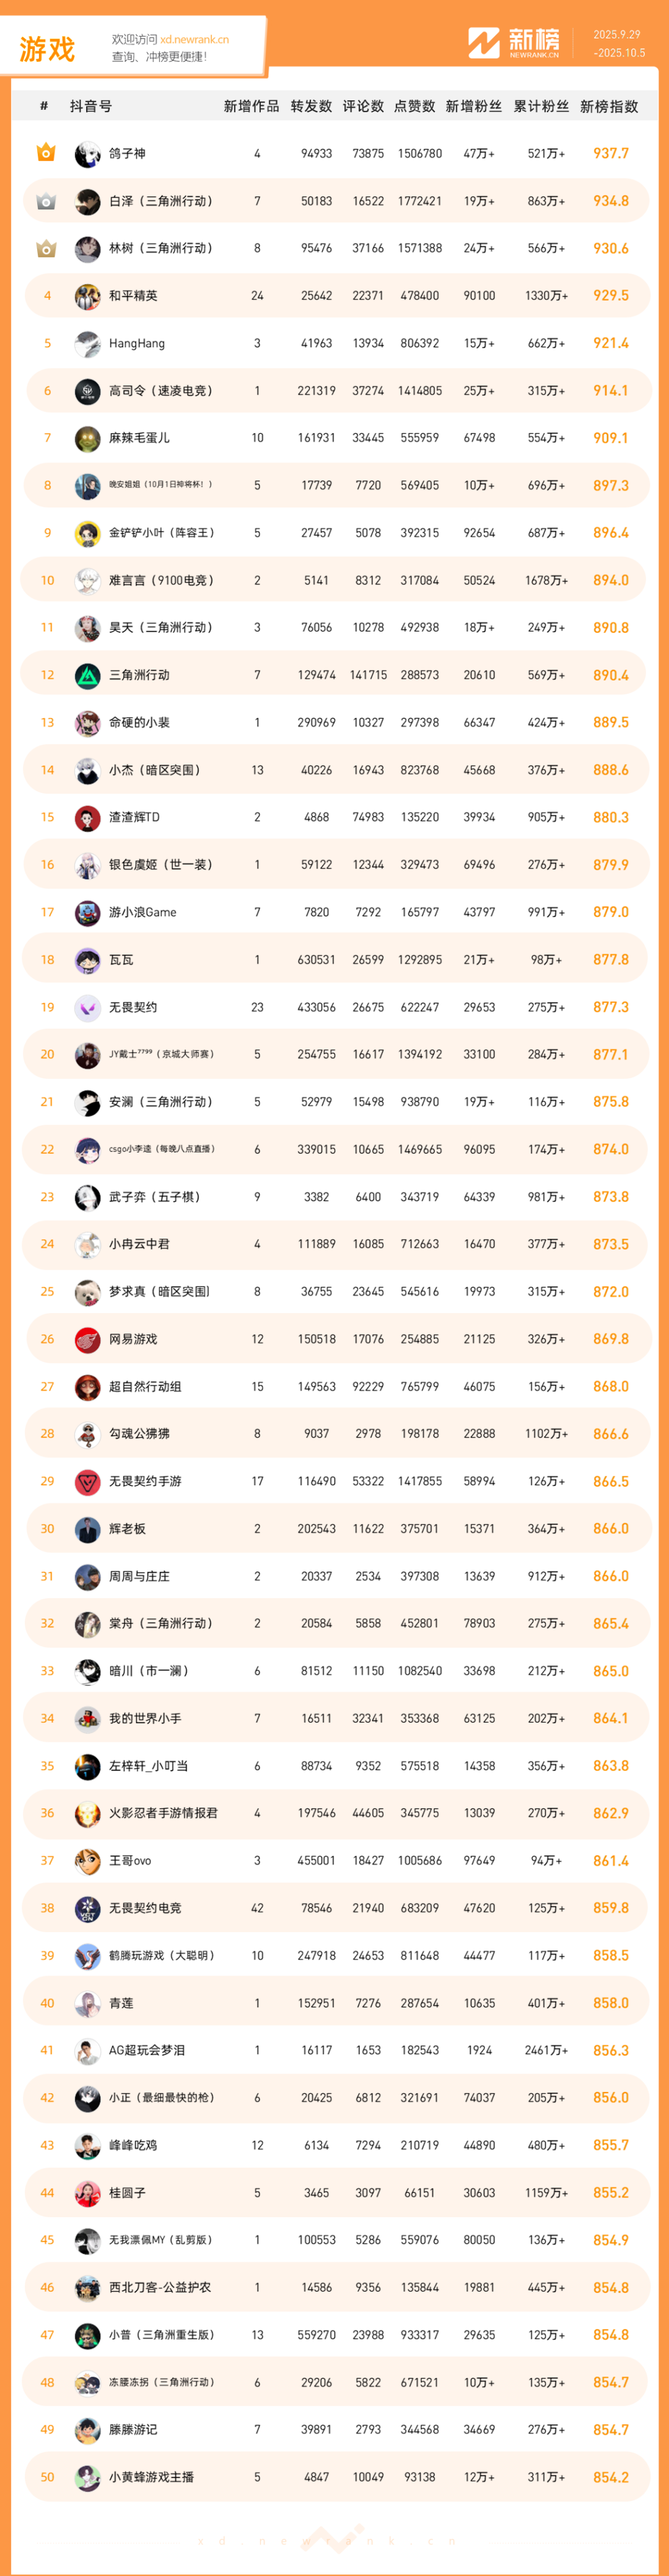Click 鸽子神's 937.7 index score
669x2576 pixels.
(x=610, y=154)
